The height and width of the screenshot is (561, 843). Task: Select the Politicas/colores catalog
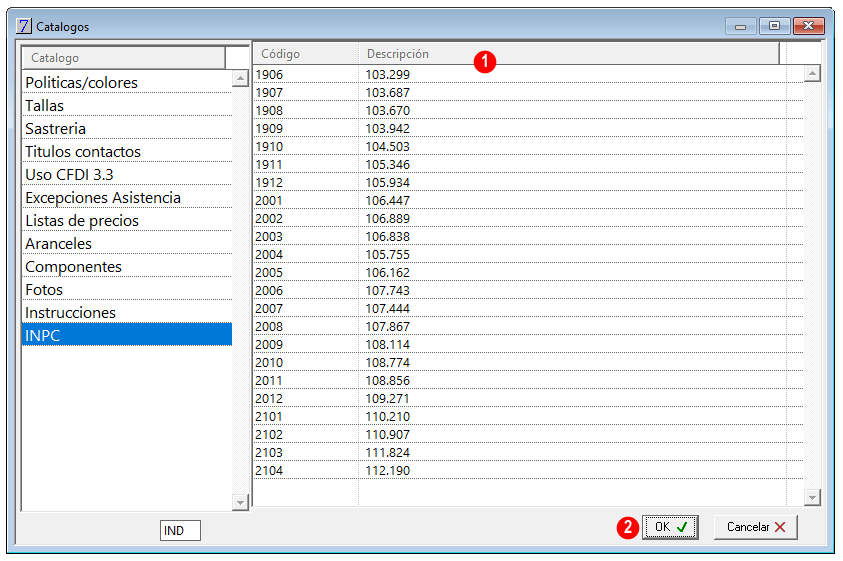coord(81,83)
